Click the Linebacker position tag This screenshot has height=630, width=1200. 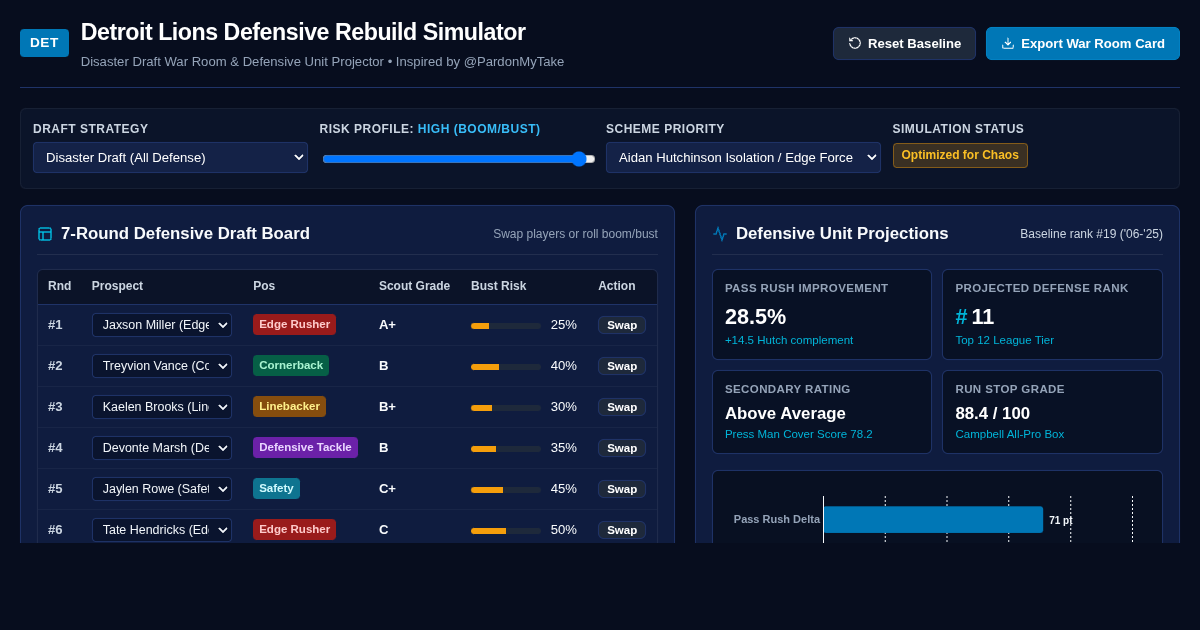coord(289,406)
